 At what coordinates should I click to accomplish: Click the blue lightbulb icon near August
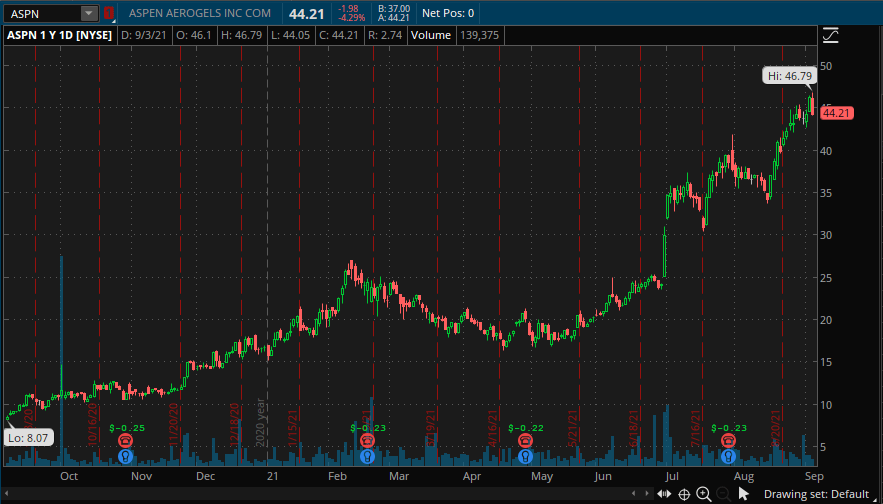pos(729,456)
